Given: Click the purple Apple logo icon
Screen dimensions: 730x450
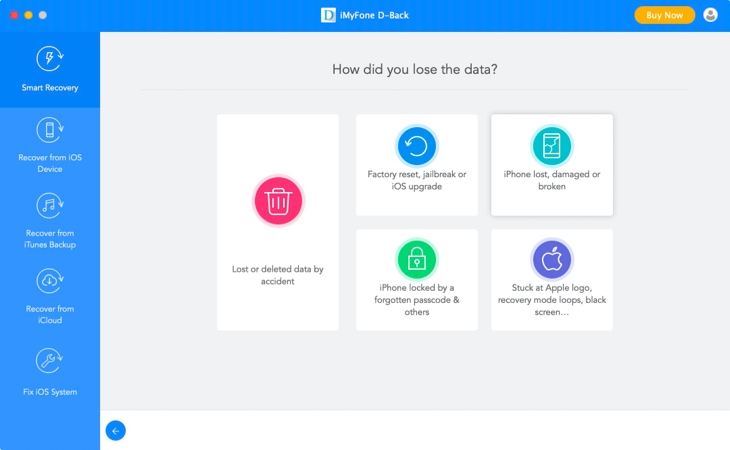Looking at the screenshot, I should [x=552, y=259].
